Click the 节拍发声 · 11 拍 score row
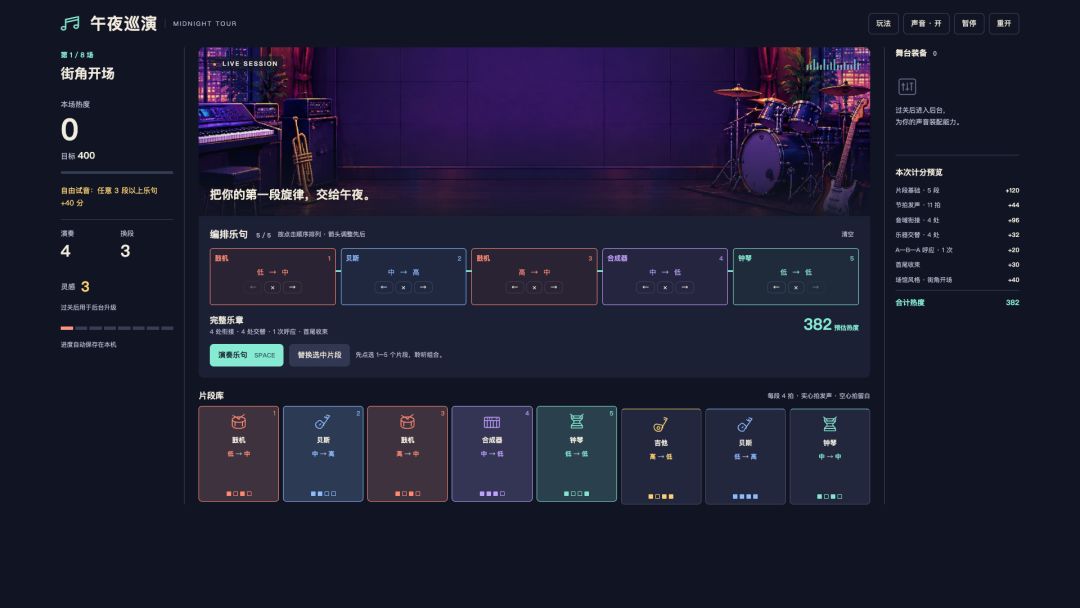This screenshot has height=608, width=1080. (957, 205)
